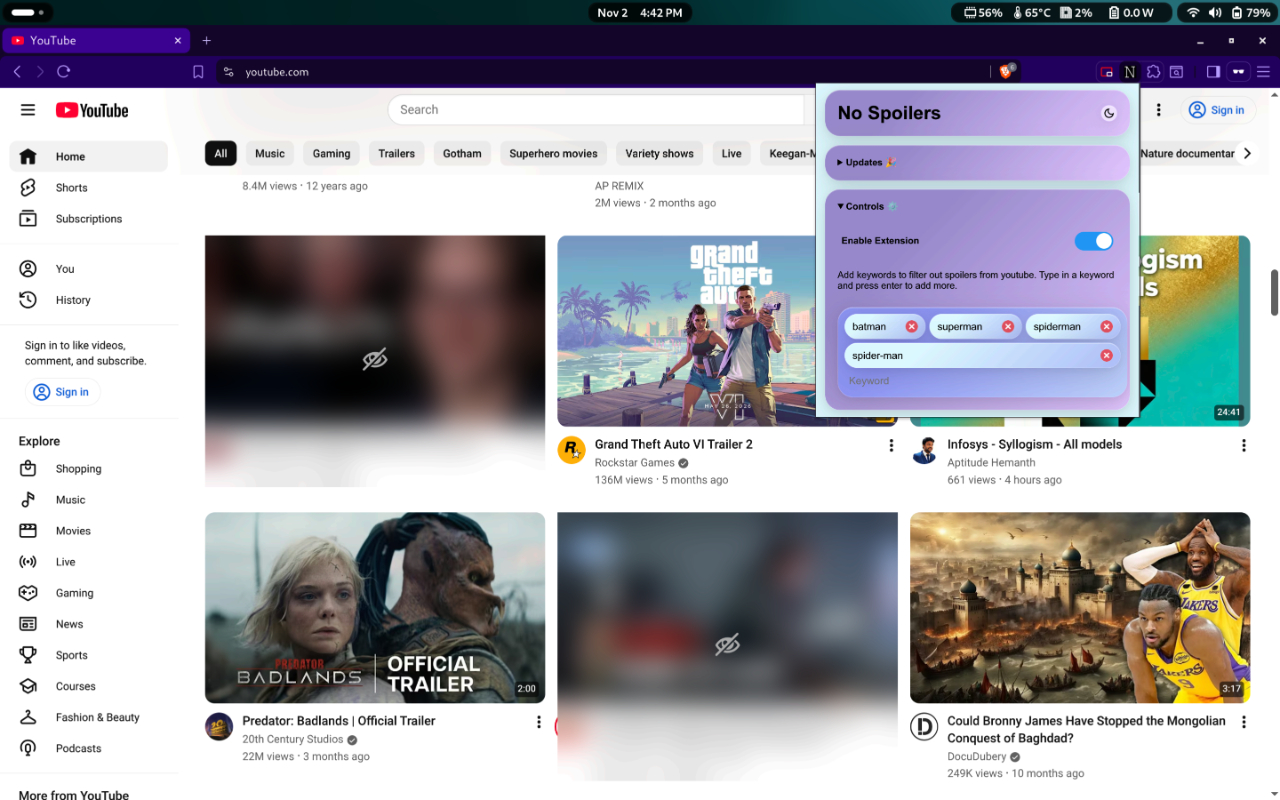The height and width of the screenshot is (800, 1280).
Task: Open Sports in Explore
Action: coord(89,655)
